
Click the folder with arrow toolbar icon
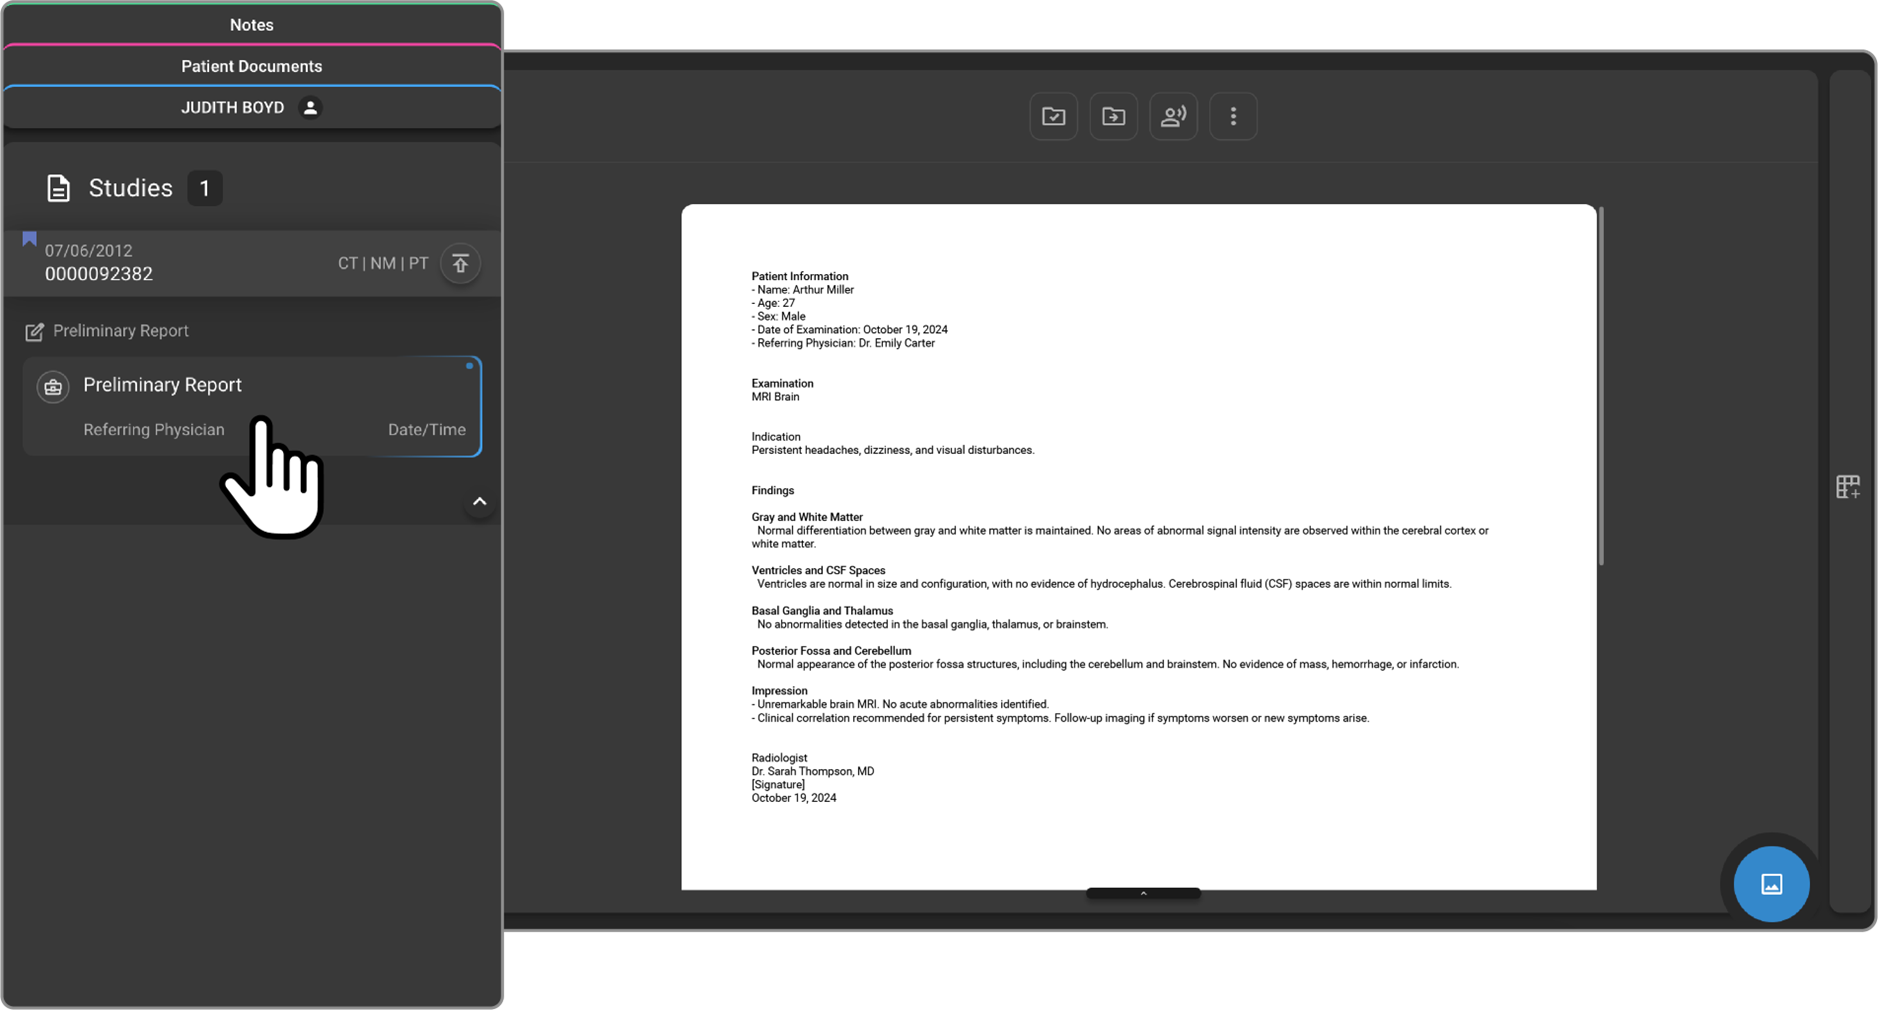coord(1113,117)
